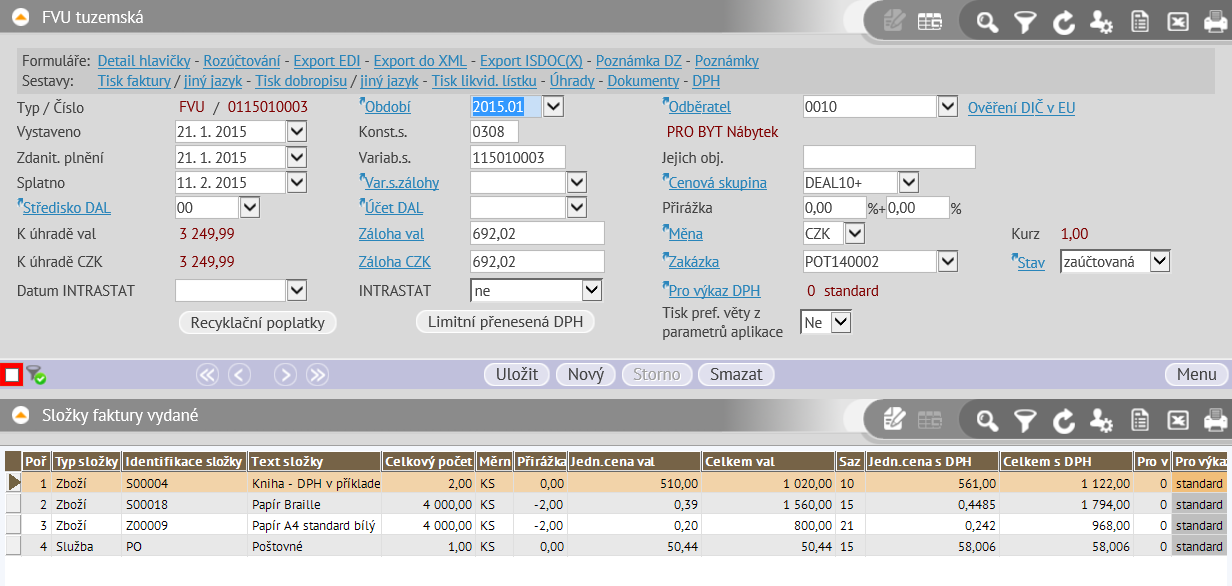Click the printer icon in FVU tuzemská toolbar
This screenshot has width=1232, height=586.
[x=1215, y=21]
